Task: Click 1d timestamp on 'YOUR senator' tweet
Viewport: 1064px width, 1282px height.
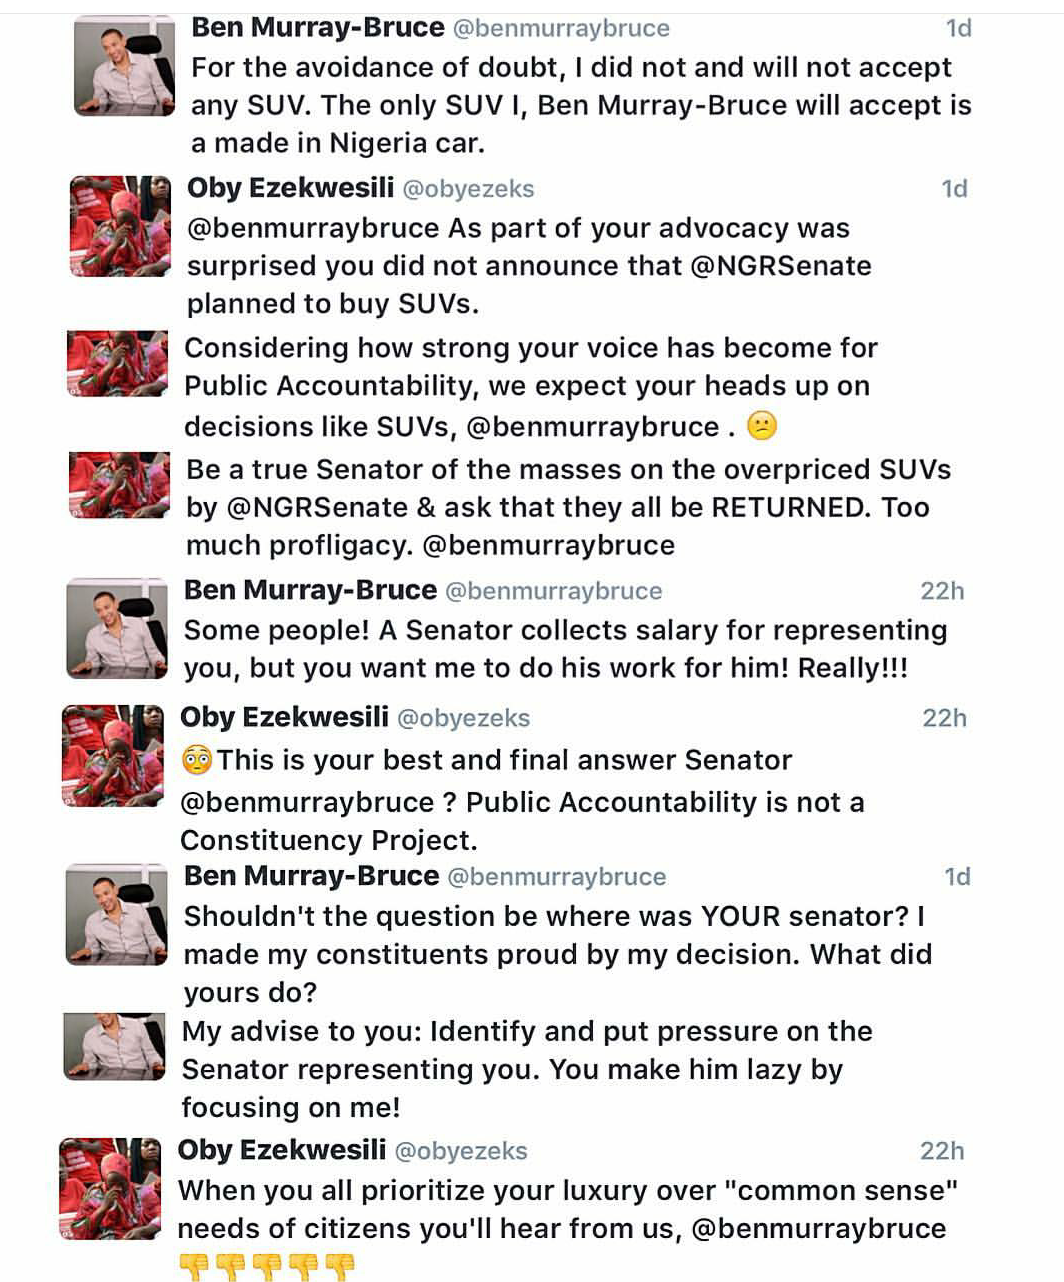Action: (x=957, y=877)
